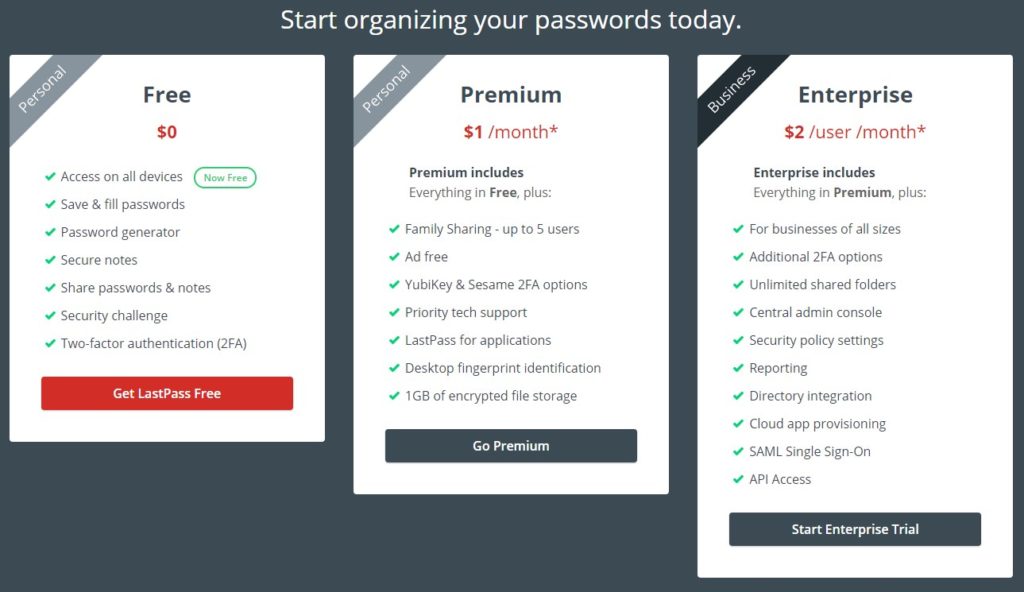Screen dimensions: 1024x592
Task: Click the Business ribbon on Enterprise plan
Action: (731, 89)
